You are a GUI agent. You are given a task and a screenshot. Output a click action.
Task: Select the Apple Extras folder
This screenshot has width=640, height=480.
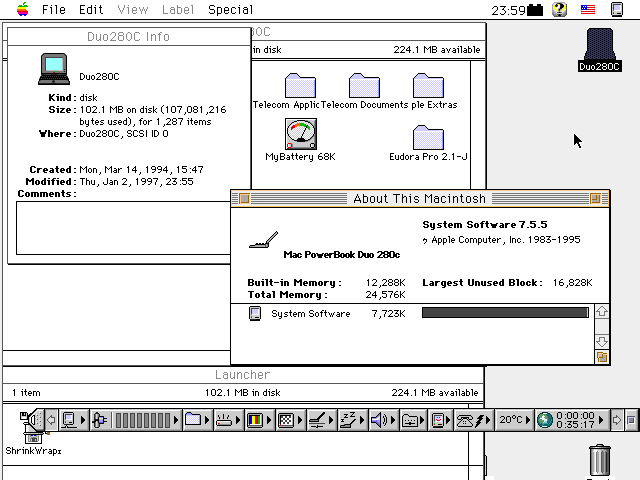(428, 86)
